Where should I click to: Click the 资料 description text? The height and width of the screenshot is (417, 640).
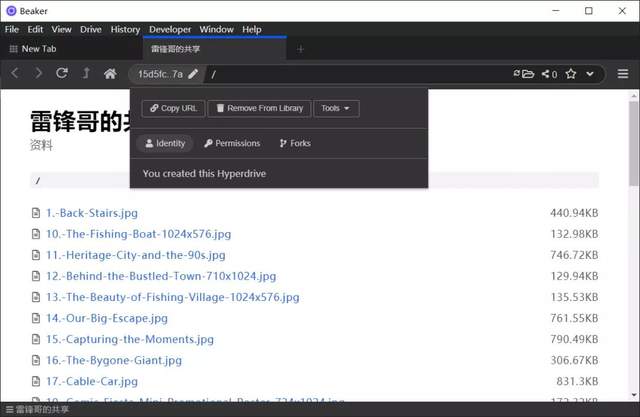tap(41, 145)
